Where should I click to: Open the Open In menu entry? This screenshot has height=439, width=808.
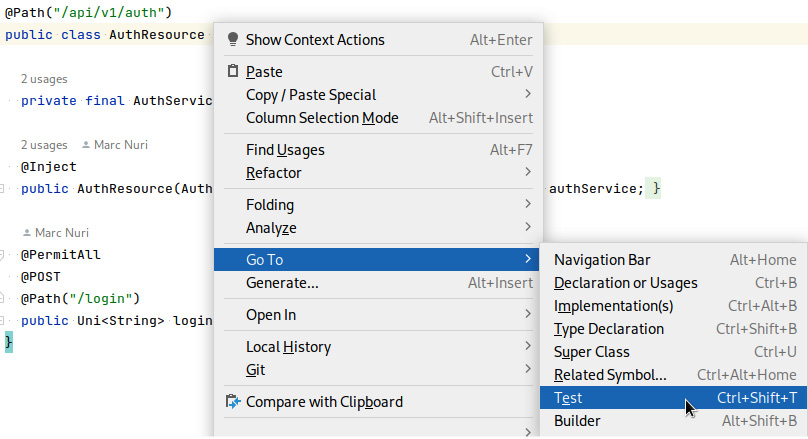378,315
